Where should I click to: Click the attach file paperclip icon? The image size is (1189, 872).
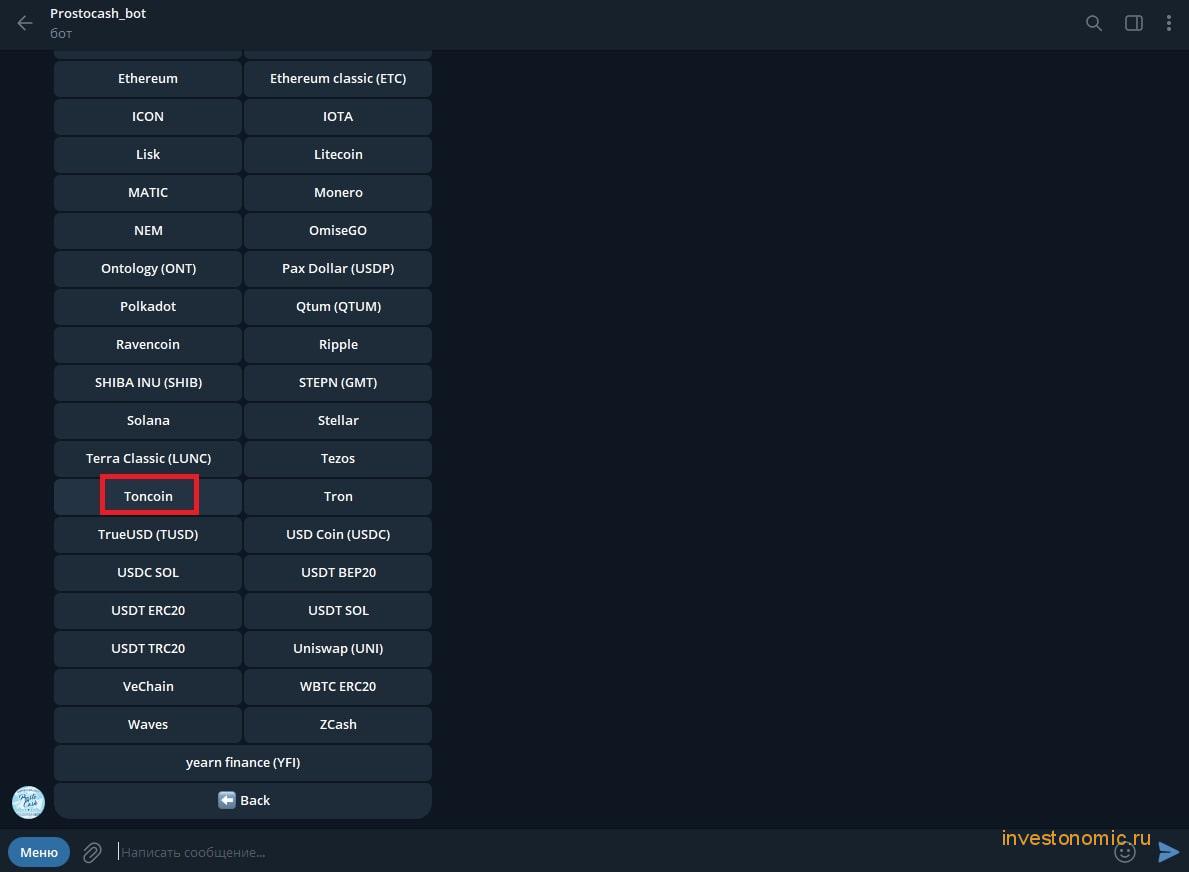coord(93,852)
